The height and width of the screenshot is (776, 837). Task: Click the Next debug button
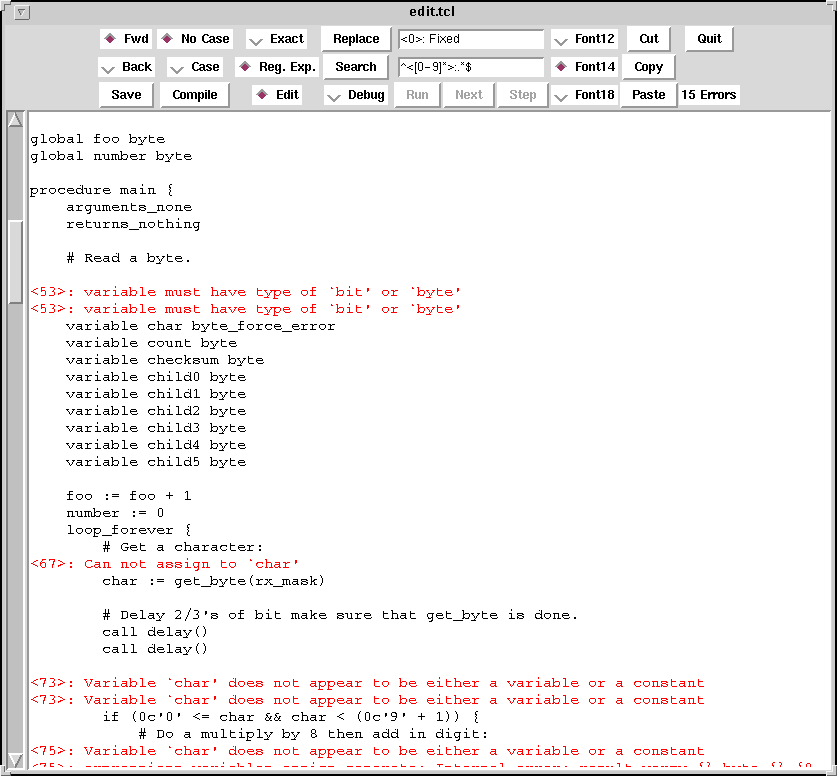click(469, 94)
